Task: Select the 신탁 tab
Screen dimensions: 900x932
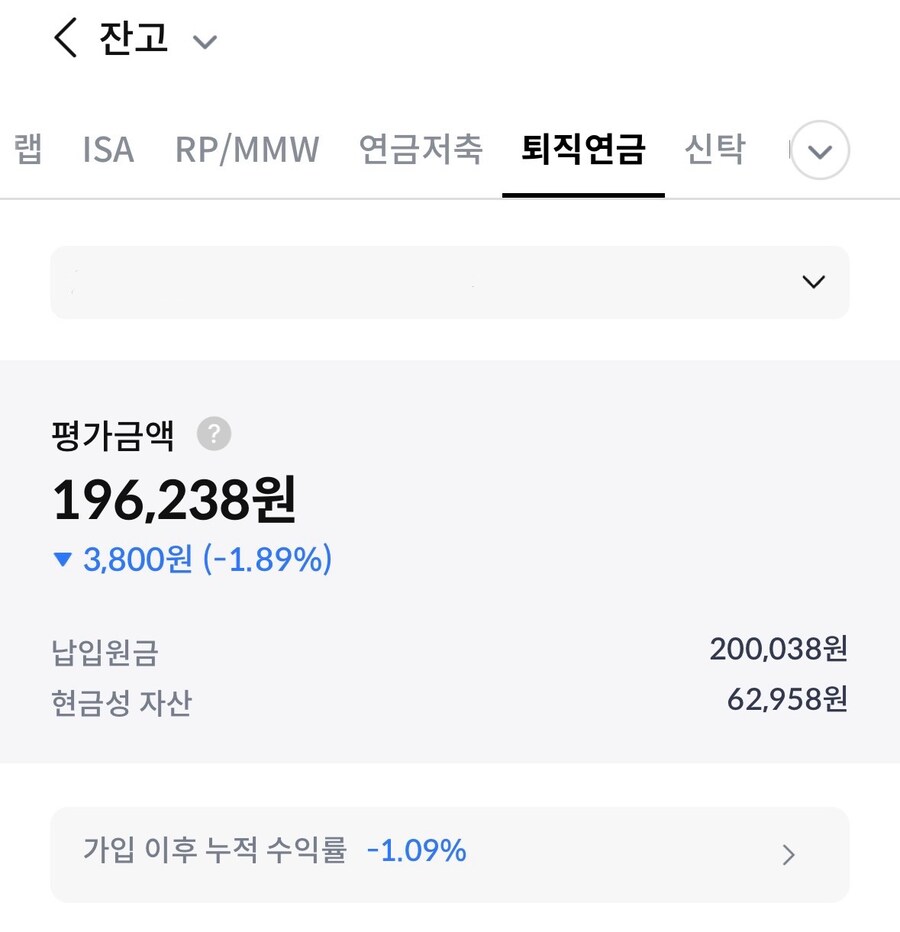Action: [716, 150]
